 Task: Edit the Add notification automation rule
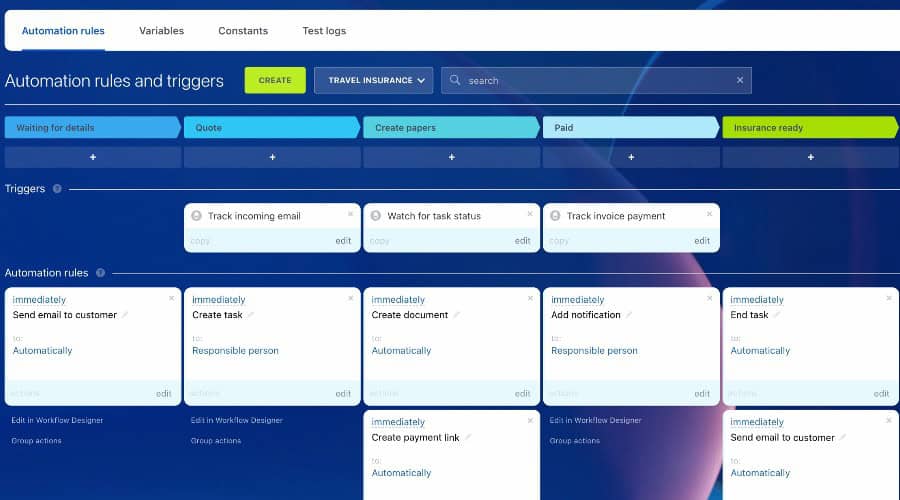coord(702,393)
